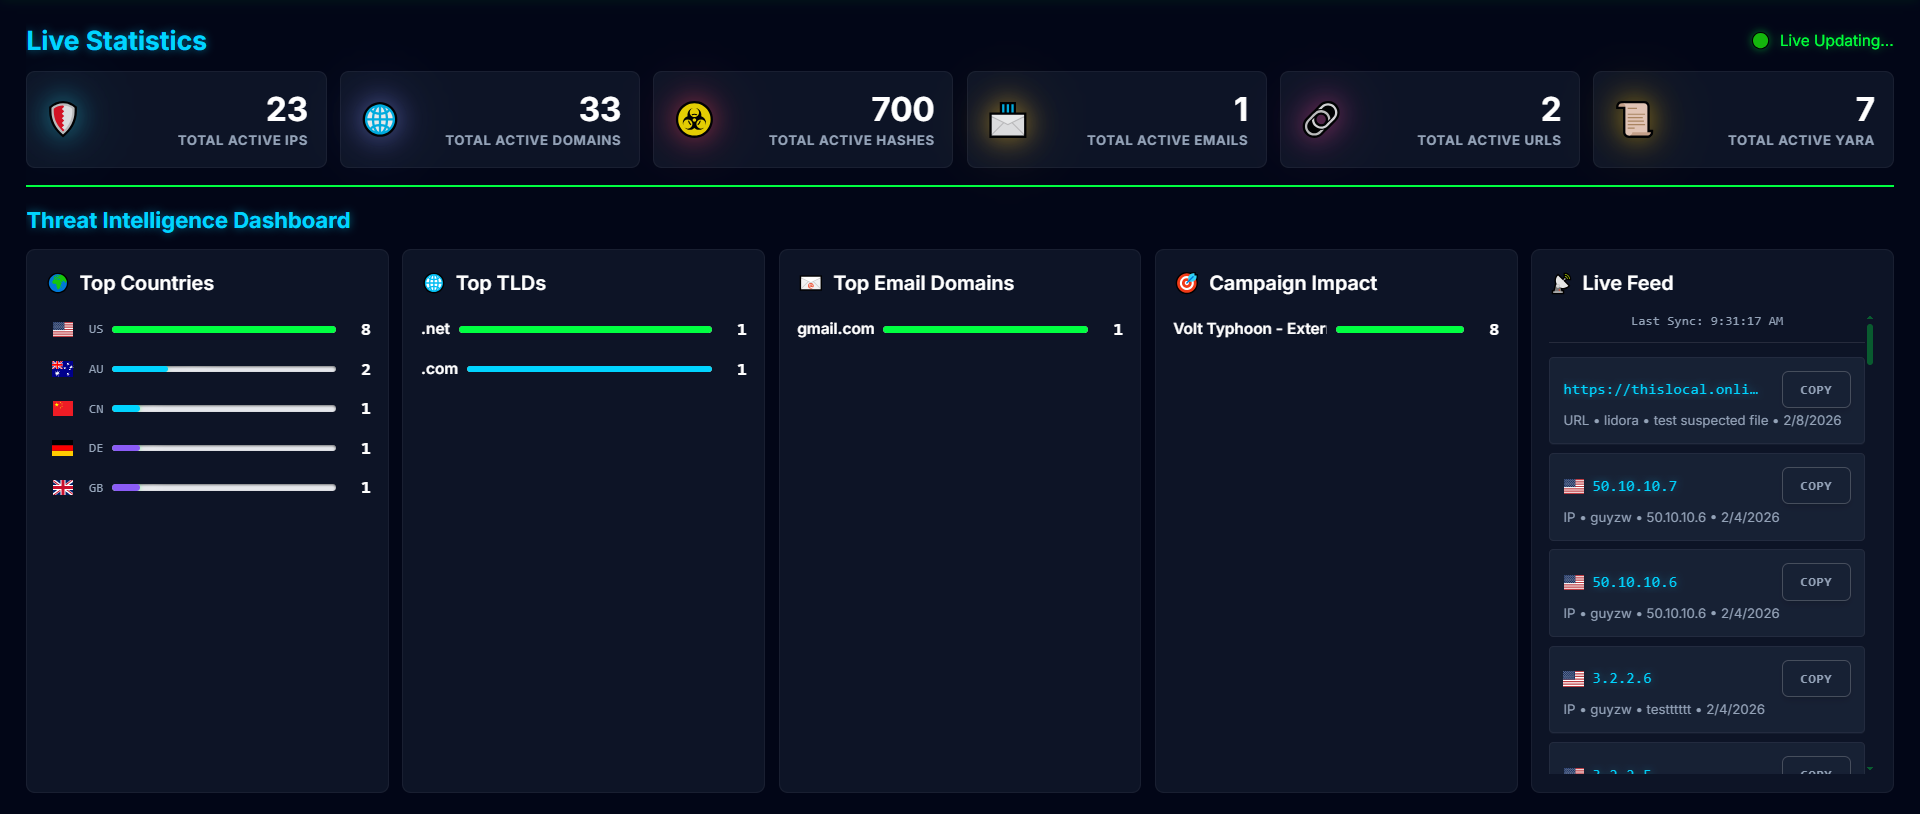Click the biohazard icon for Total Active Hashes

(x=694, y=119)
